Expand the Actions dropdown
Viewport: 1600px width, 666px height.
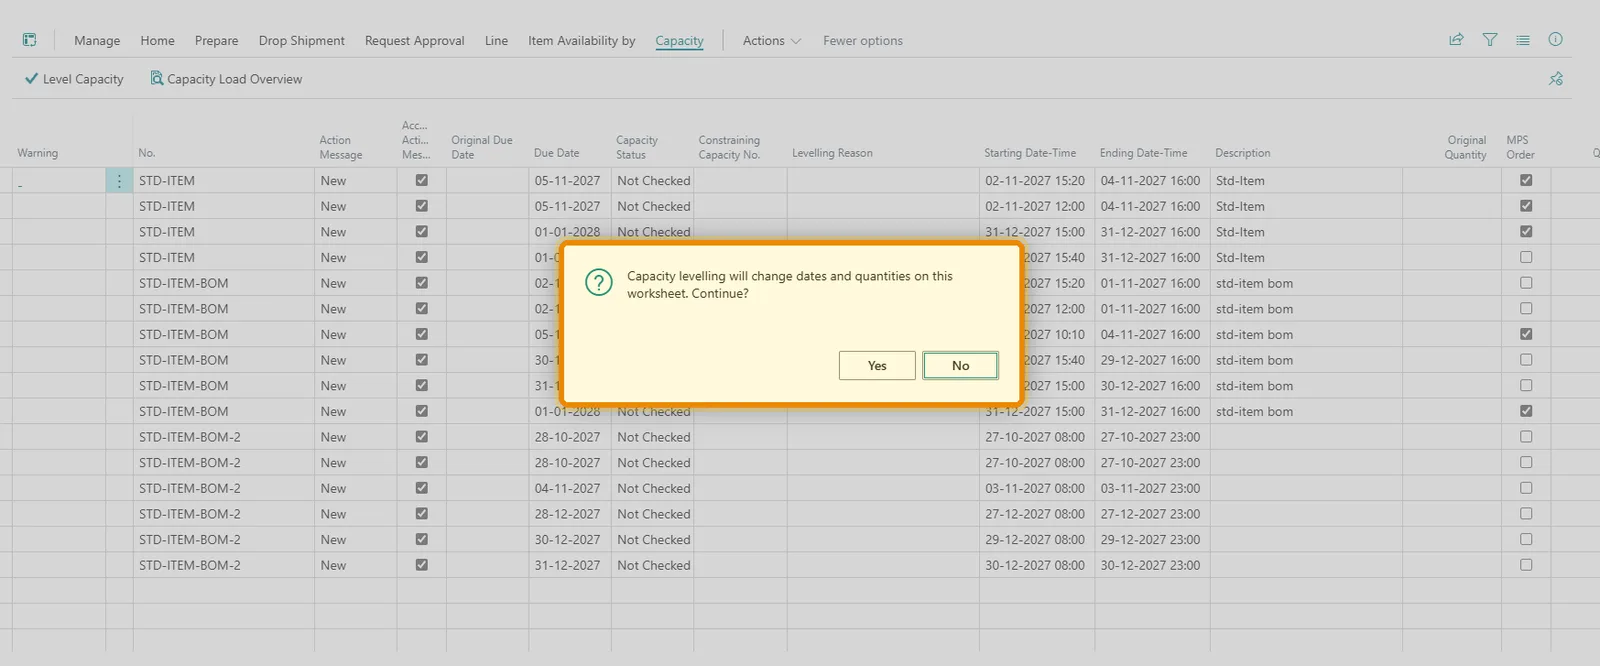(772, 41)
